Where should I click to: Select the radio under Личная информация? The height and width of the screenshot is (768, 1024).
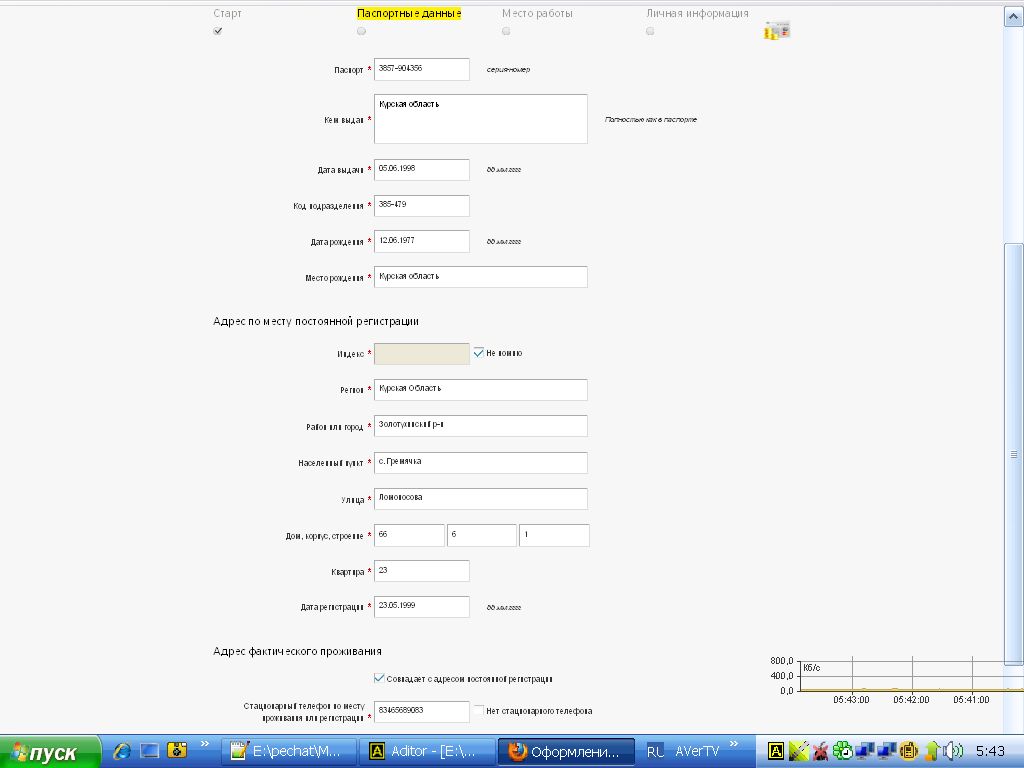coord(650,31)
